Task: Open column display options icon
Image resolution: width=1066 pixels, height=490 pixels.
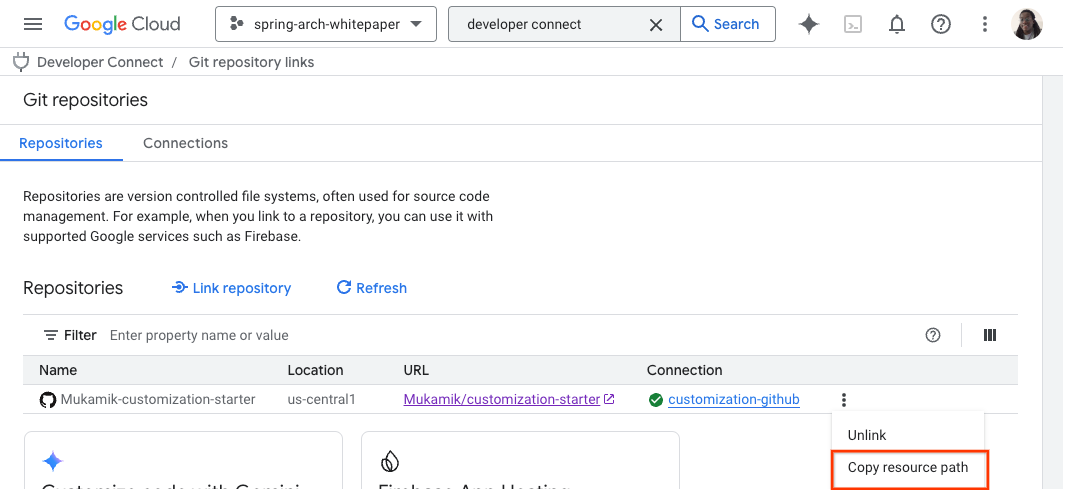Action: pos(990,336)
